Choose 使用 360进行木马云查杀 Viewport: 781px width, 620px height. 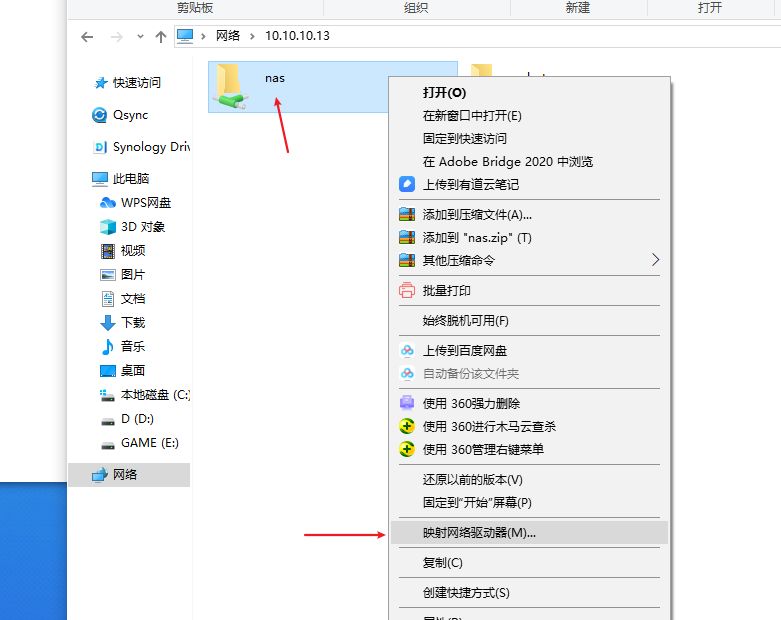tap(489, 426)
